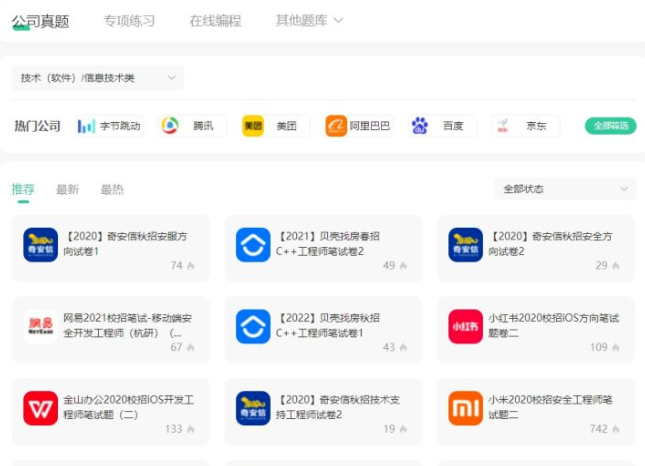The image size is (645, 466).
Task: Click the popularity count 133
Action: click(174, 429)
